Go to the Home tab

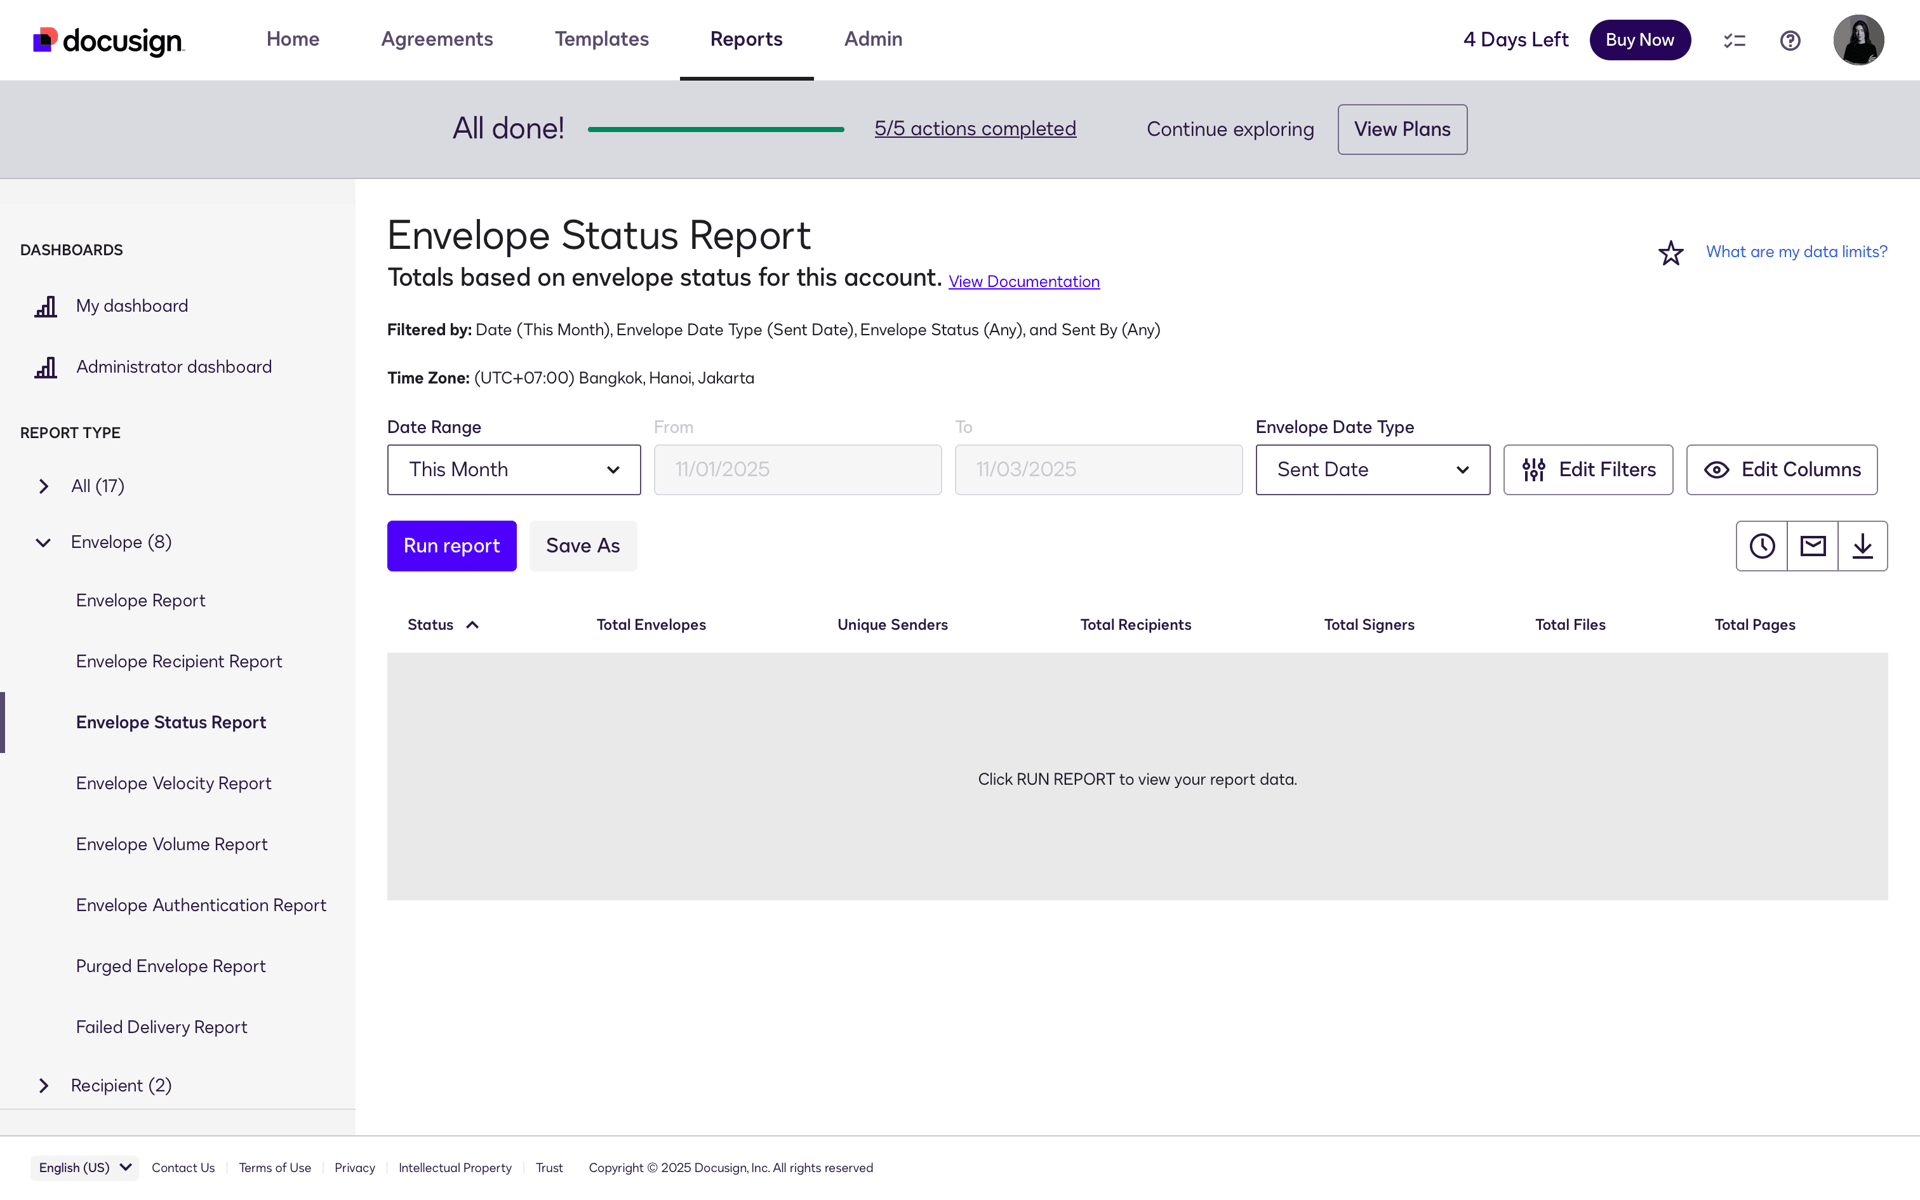(293, 39)
